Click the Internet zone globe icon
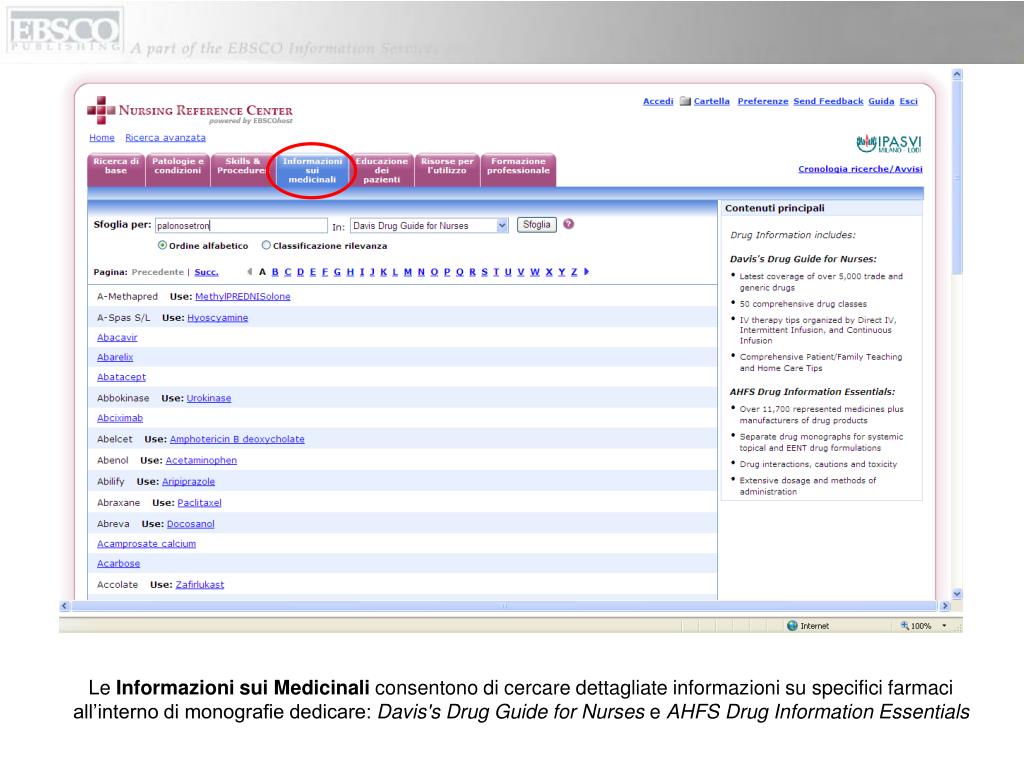1024x768 pixels. coord(792,626)
